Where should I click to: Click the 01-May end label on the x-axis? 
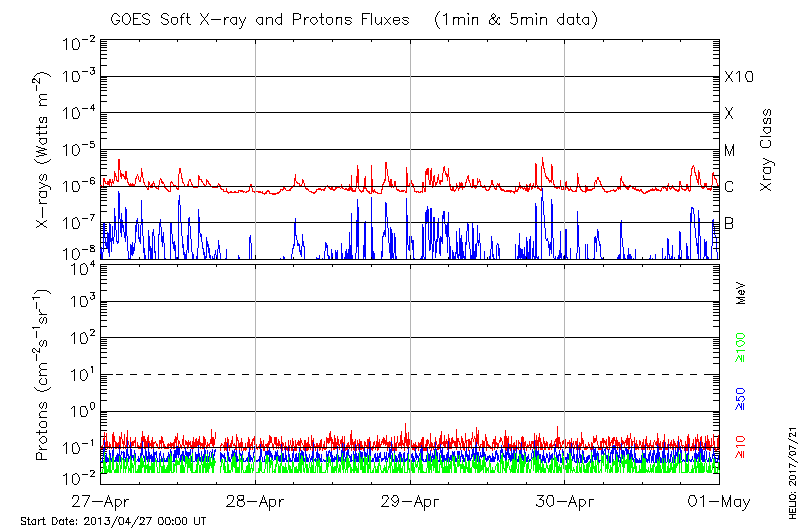[x=718, y=500]
